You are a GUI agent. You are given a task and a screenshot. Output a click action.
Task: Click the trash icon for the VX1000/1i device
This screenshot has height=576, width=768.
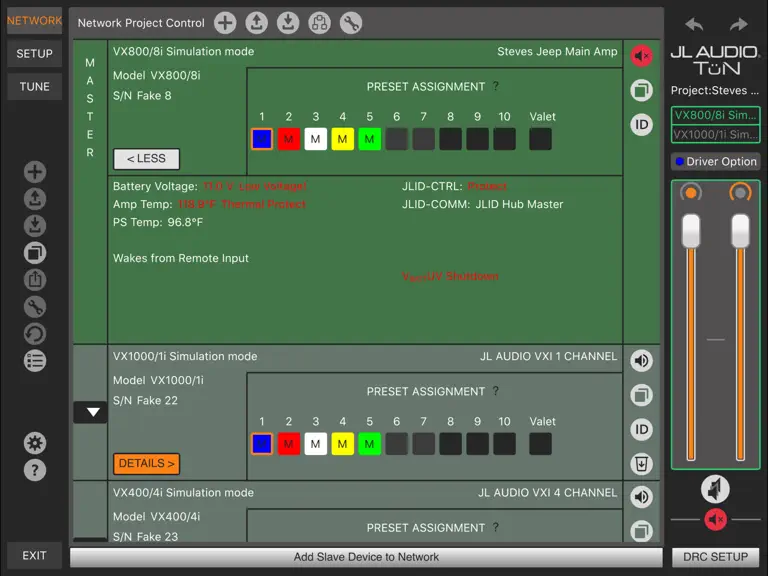641,463
